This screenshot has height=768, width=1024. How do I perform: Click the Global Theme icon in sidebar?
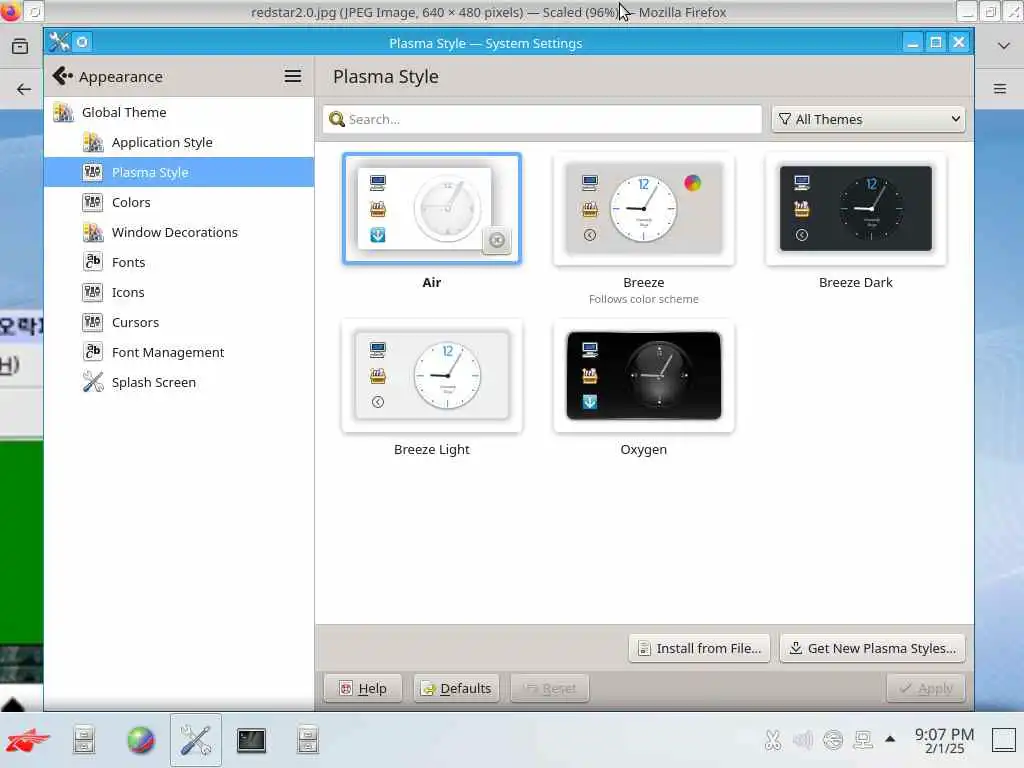click(63, 112)
